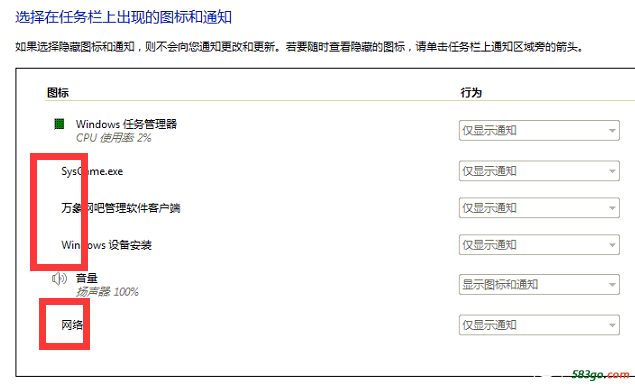Open behavior dropdown for Windows 设备安装

[539, 245]
